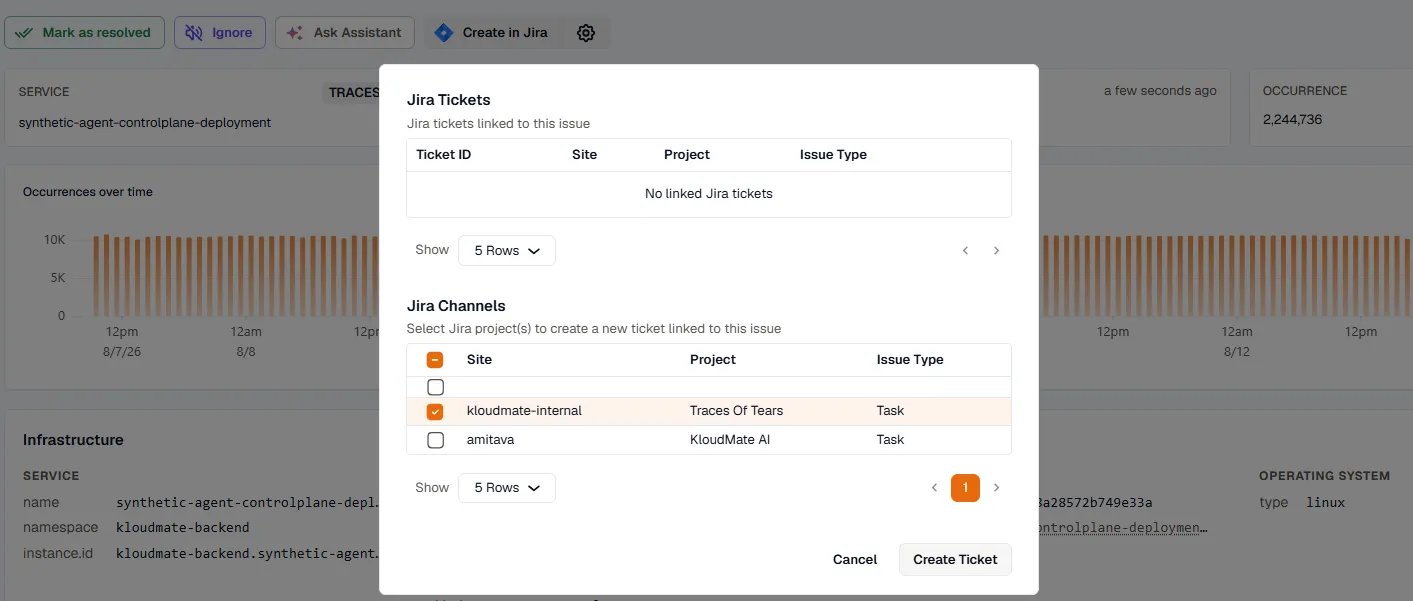Click the Site column header in Jira Channels

479,360
